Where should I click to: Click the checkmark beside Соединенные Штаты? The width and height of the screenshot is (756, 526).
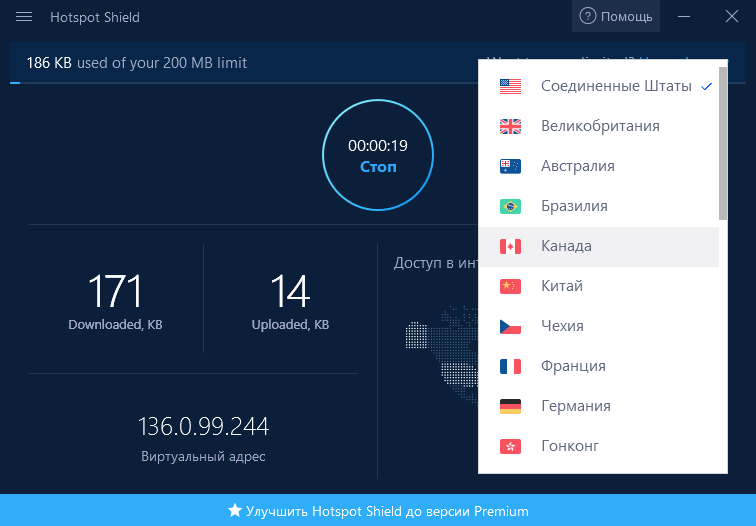coord(706,87)
